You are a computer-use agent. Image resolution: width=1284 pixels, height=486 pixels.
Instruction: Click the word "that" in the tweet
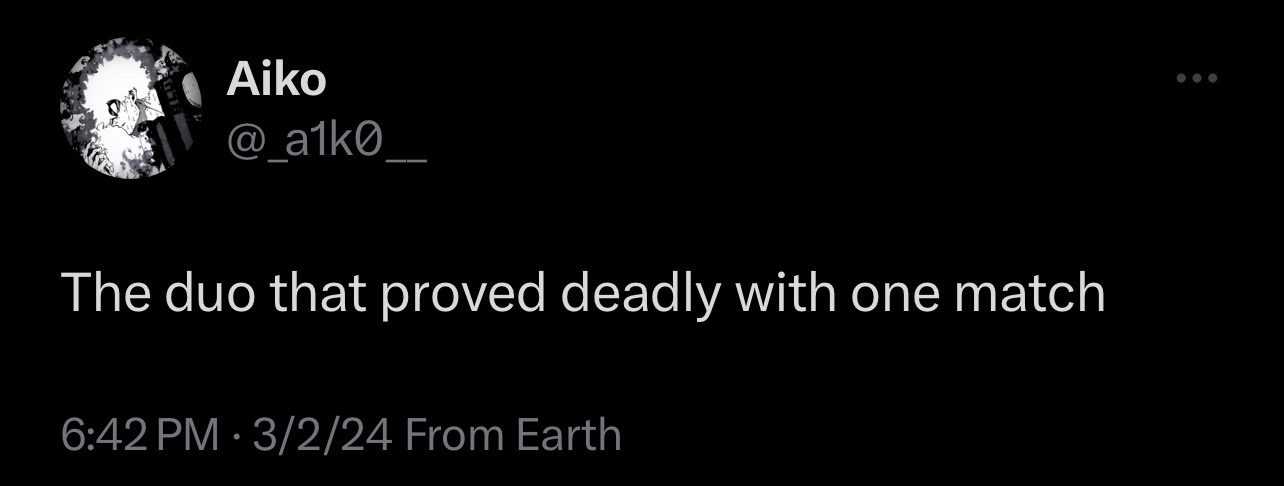(x=307, y=295)
